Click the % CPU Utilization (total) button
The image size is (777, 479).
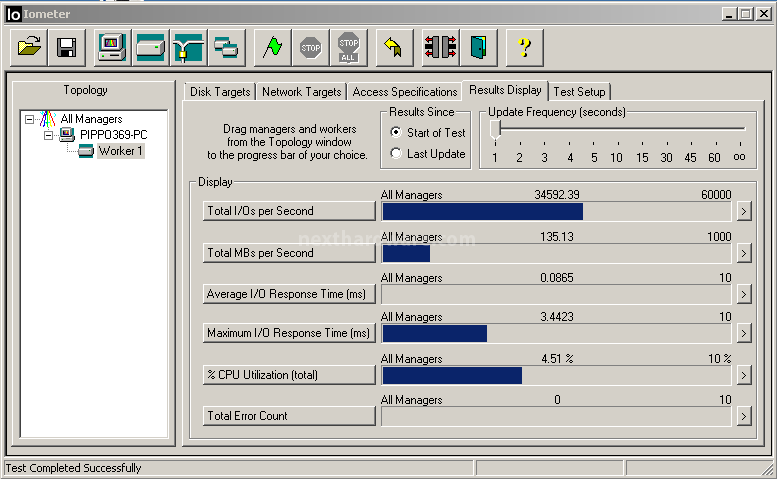click(x=289, y=374)
